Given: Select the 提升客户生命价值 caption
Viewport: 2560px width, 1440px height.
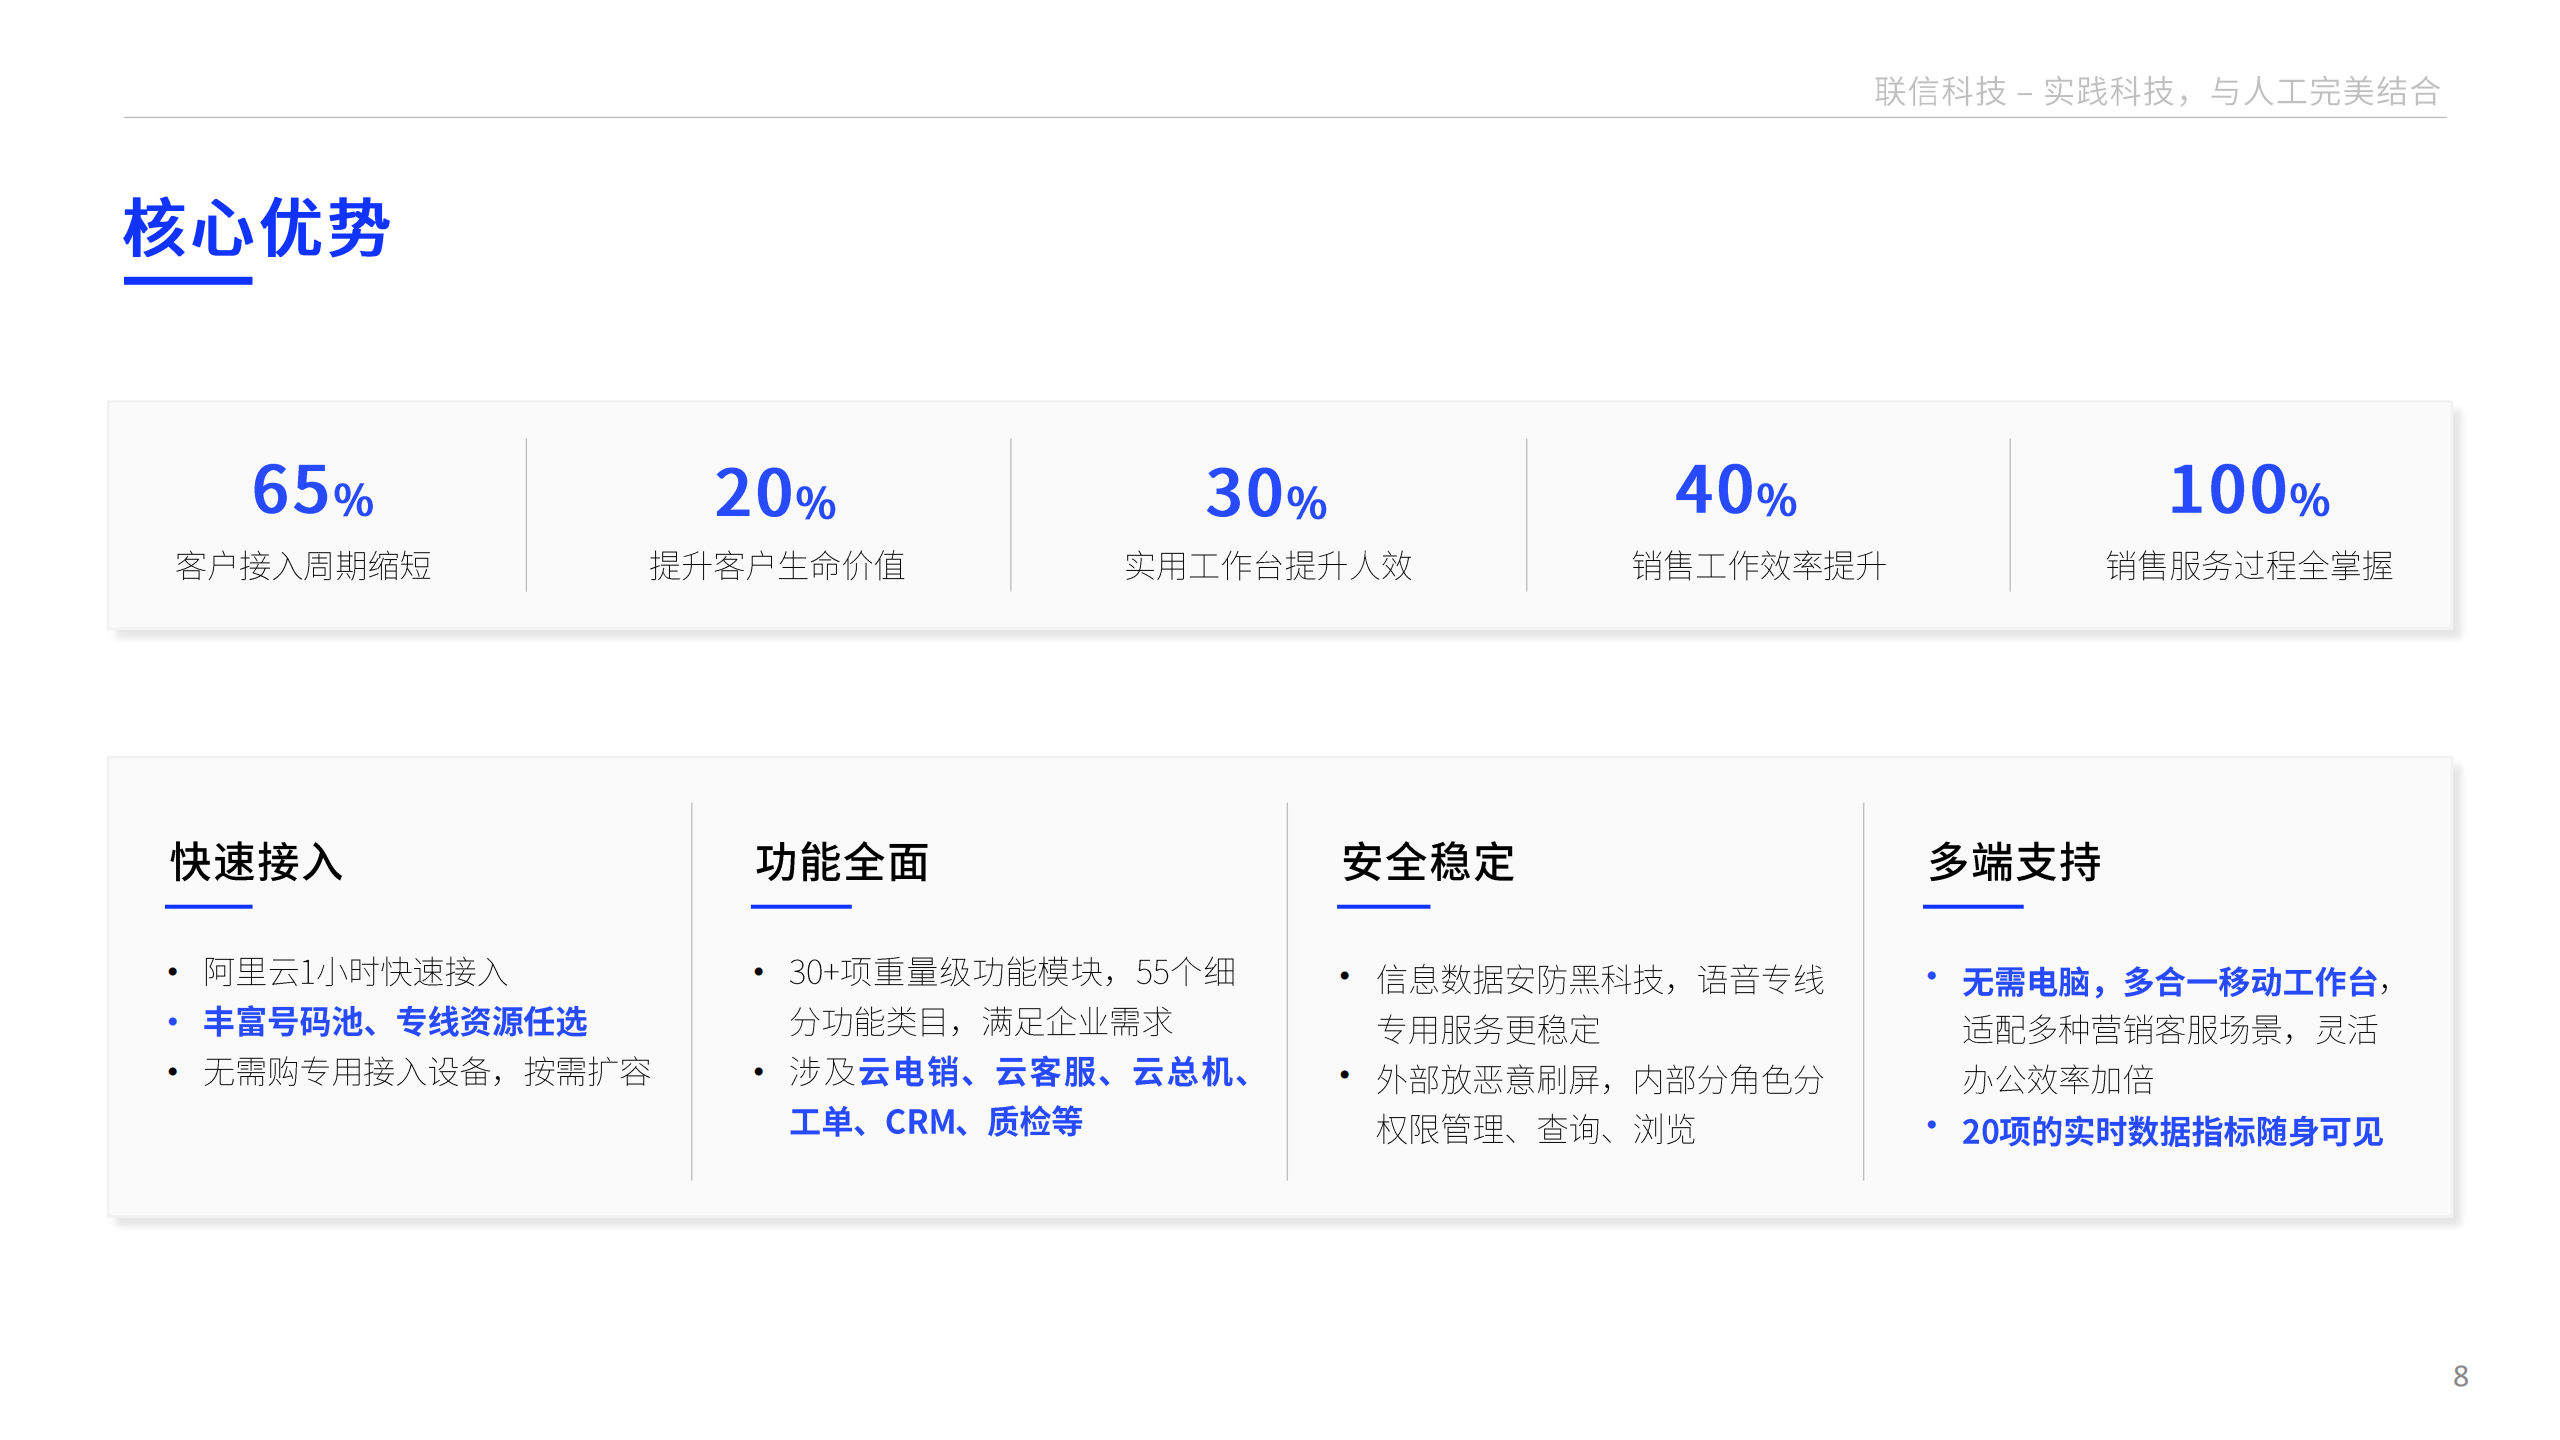Looking at the screenshot, I should (x=777, y=566).
